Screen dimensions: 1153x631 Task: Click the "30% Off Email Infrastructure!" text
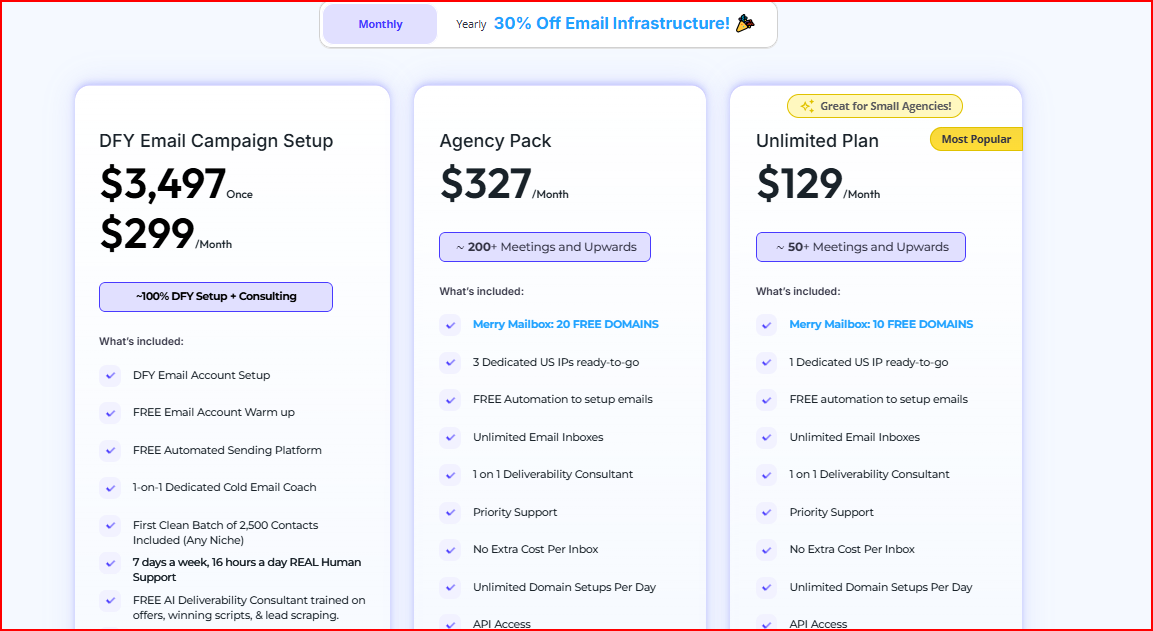(614, 23)
